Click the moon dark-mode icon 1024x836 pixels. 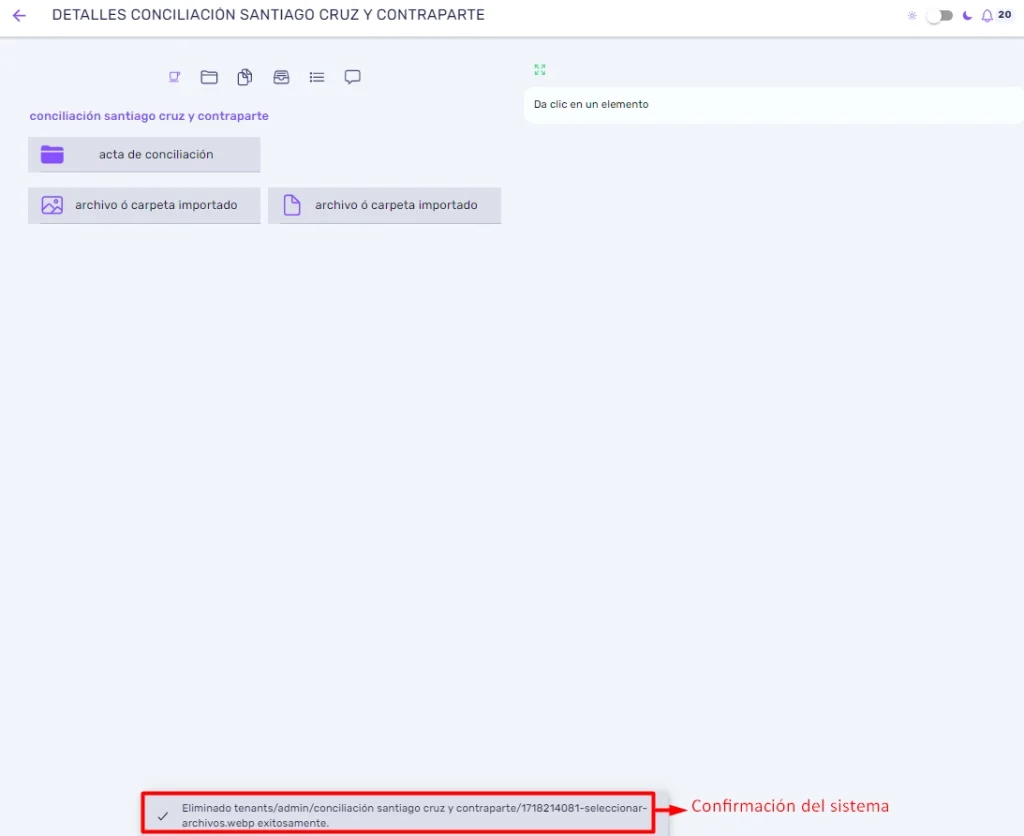click(x=967, y=16)
